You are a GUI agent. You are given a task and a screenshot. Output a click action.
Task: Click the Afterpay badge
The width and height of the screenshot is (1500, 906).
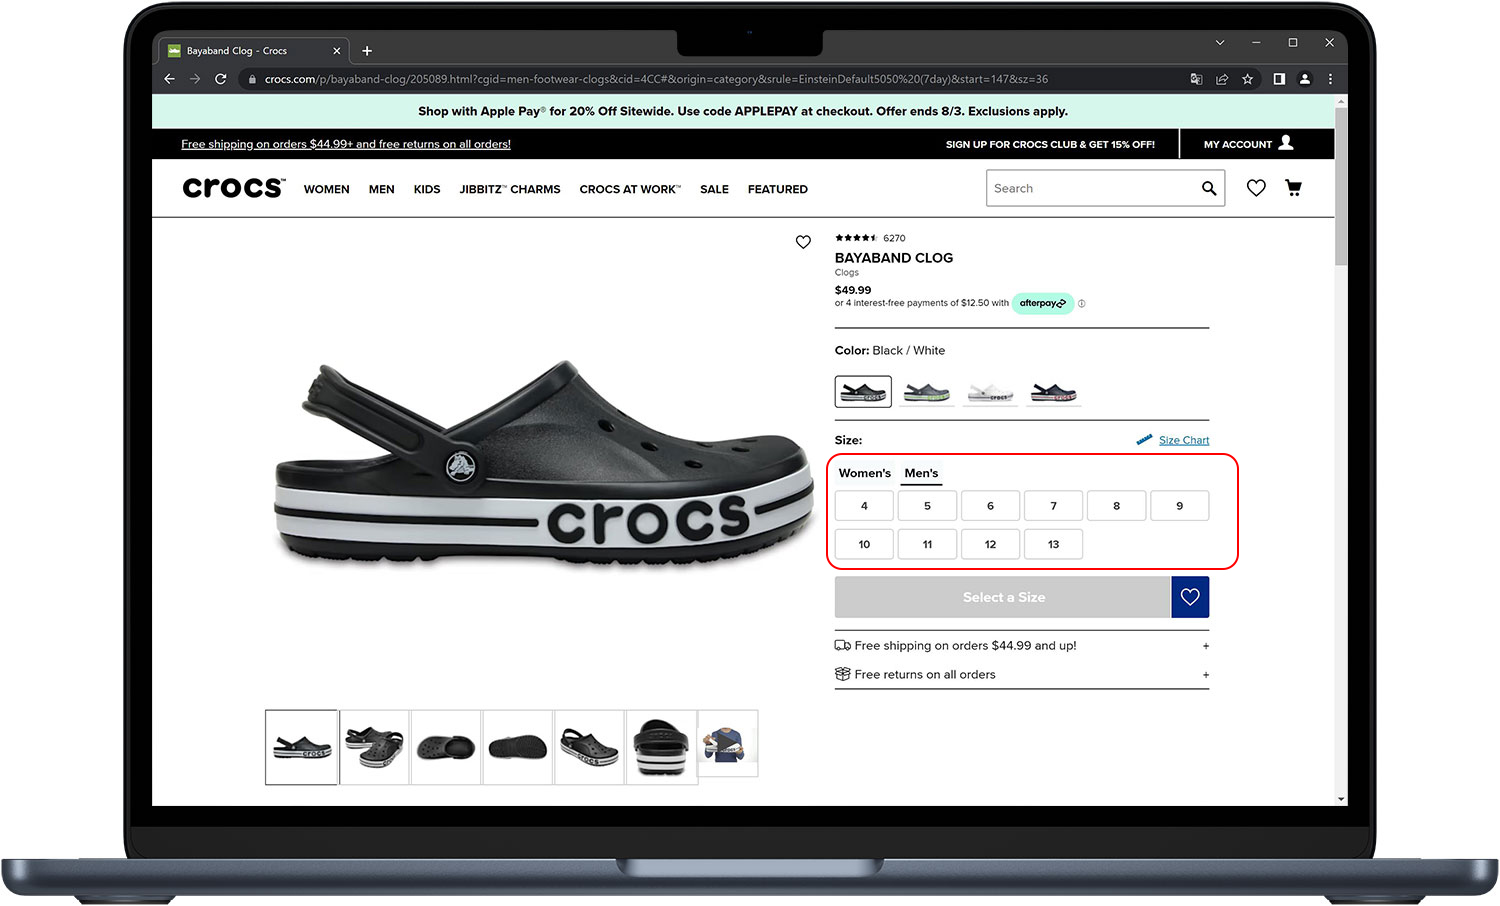pos(1043,303)
